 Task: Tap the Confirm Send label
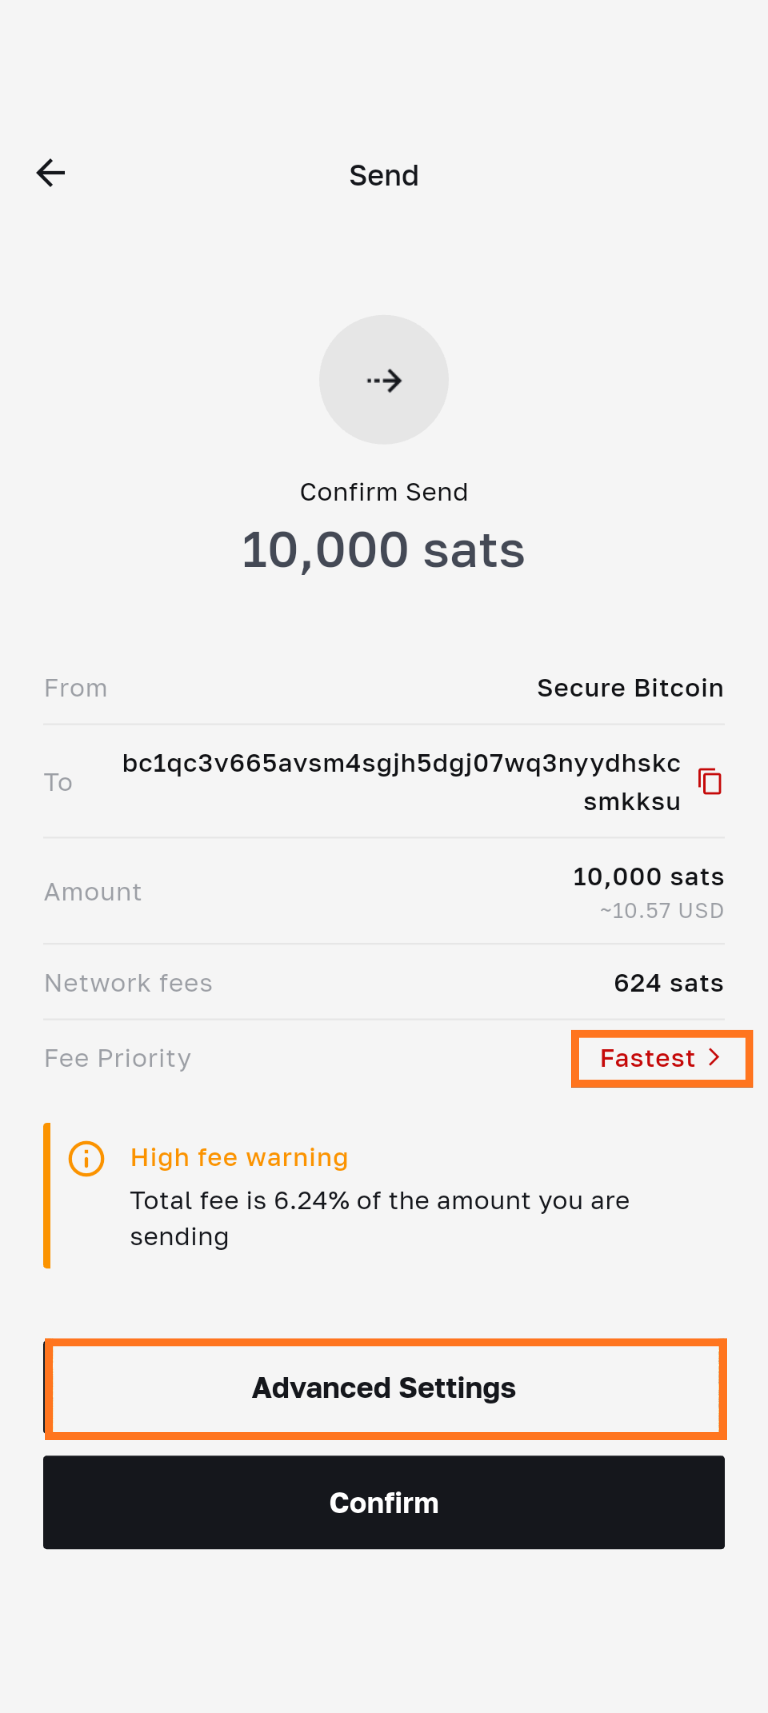click(x=384, y=492)
